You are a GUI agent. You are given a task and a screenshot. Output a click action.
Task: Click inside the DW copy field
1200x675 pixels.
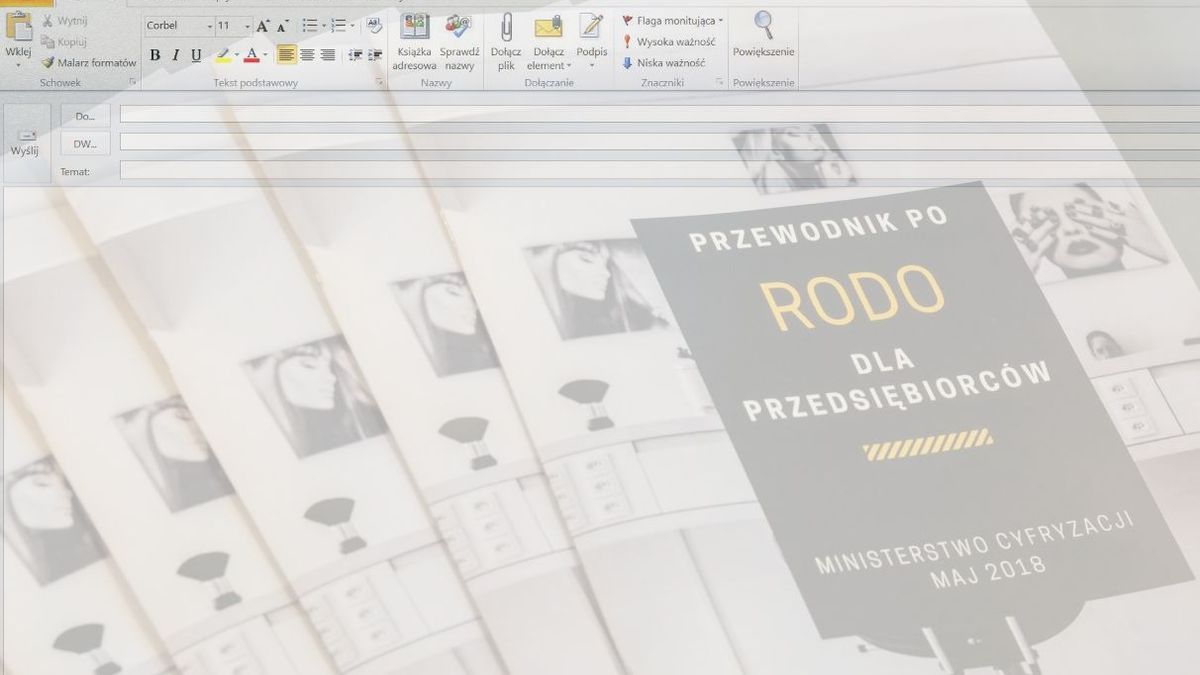point(660,143)
